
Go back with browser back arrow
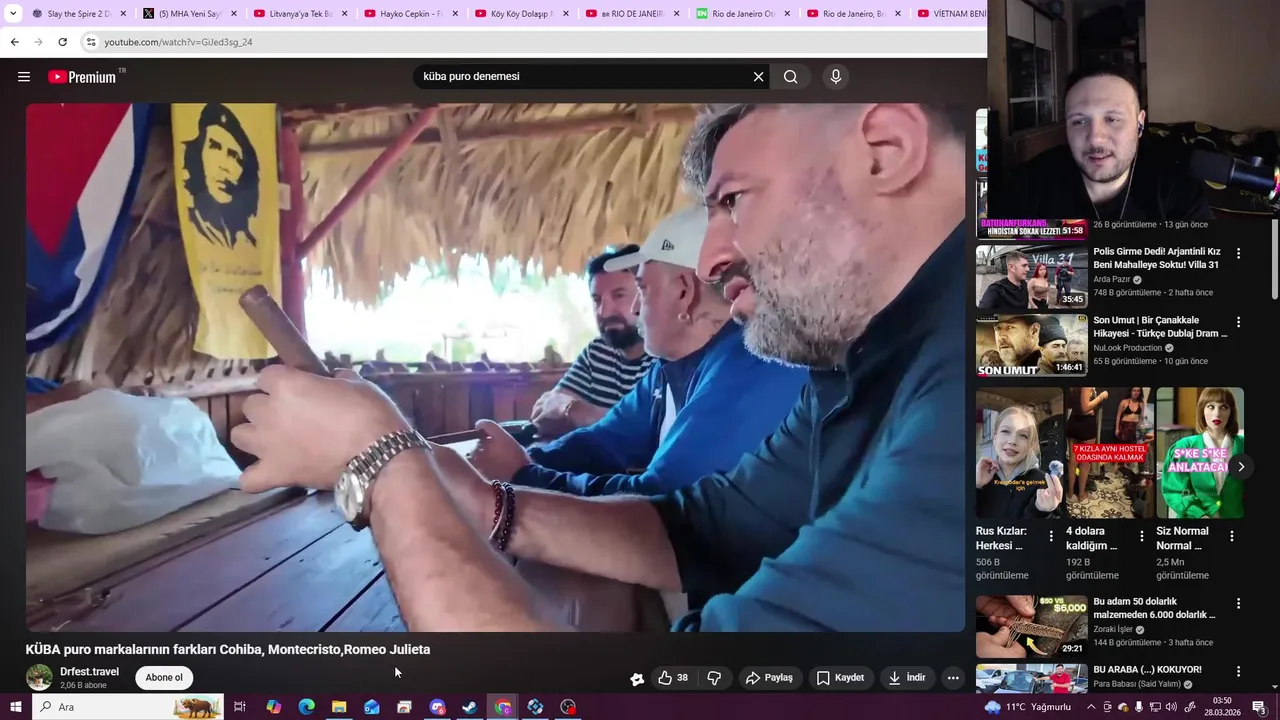coord(14,42)
